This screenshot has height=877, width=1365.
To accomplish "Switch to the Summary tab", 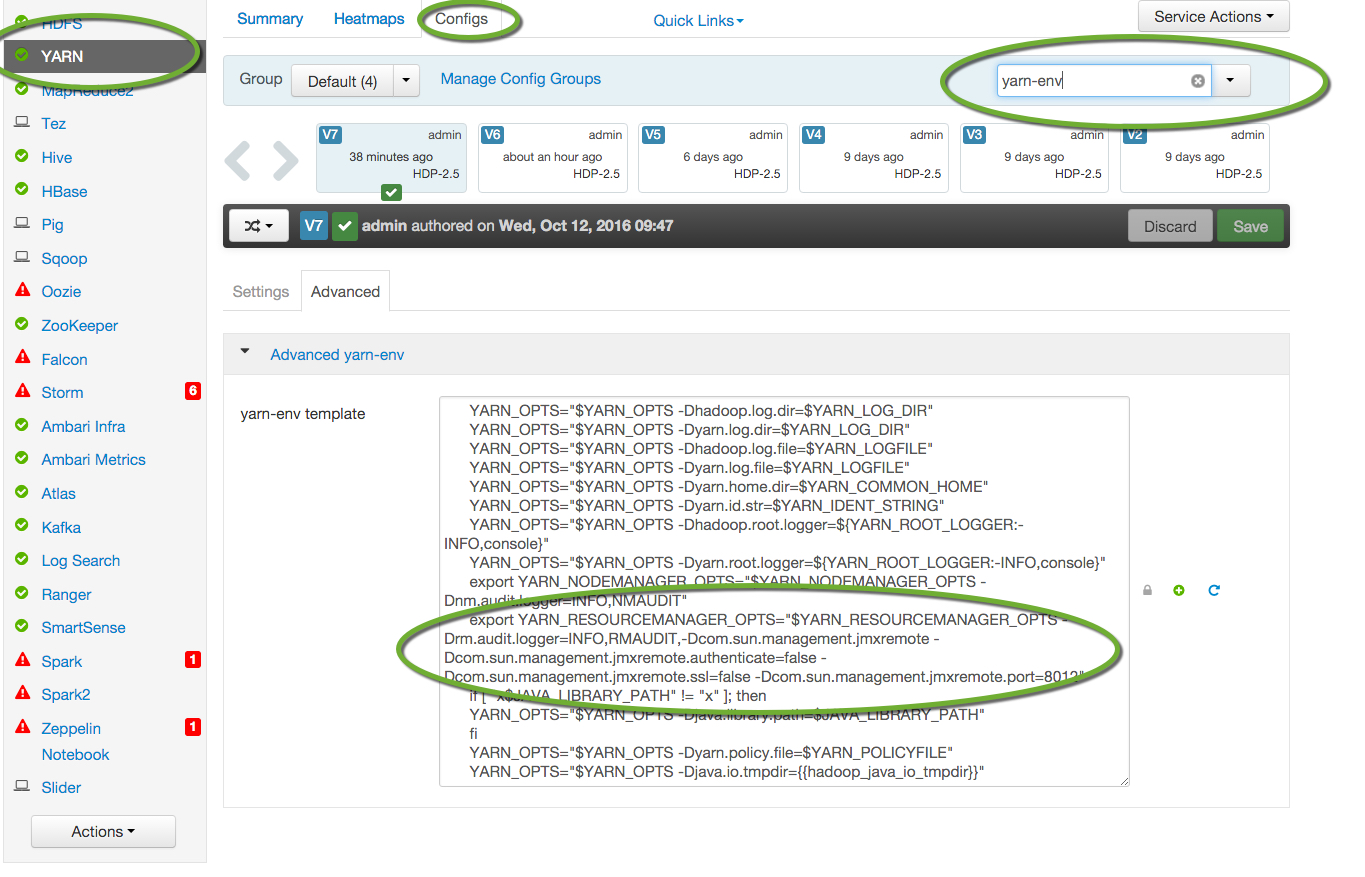I will click(269, 18).
